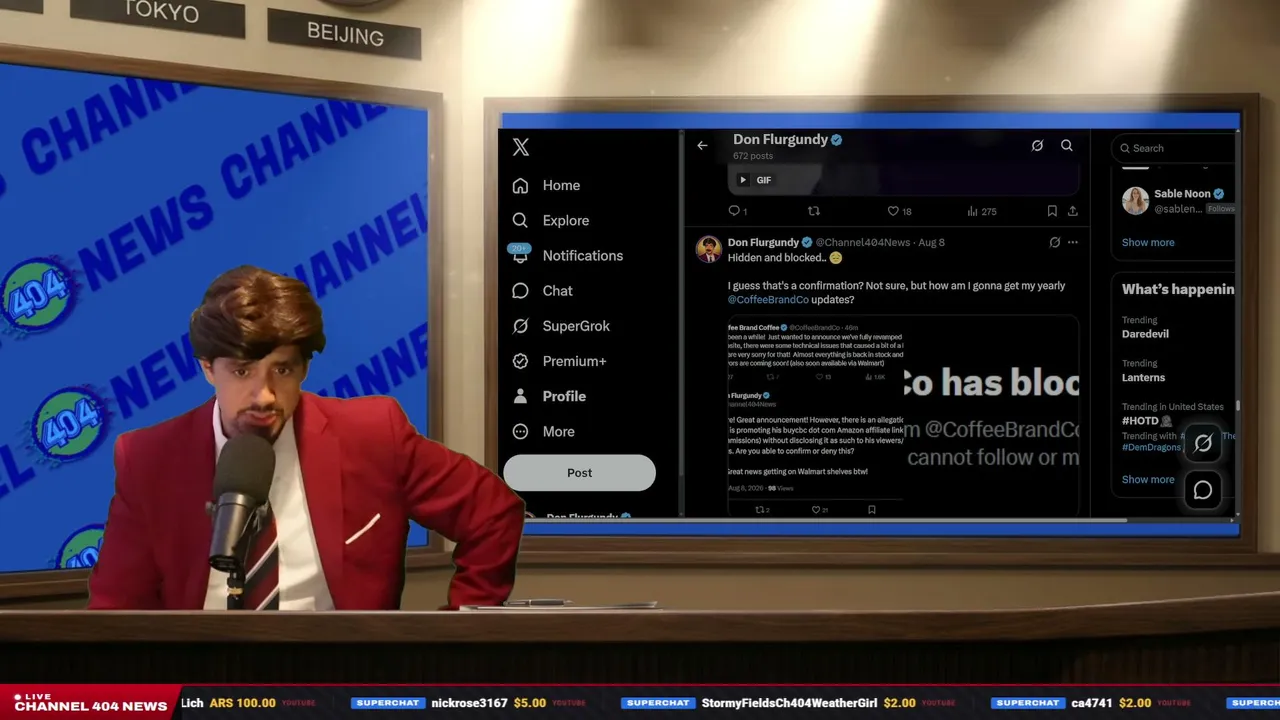Open the @Channel404News handle link
1280x720 pixels.
coord(863,242)
